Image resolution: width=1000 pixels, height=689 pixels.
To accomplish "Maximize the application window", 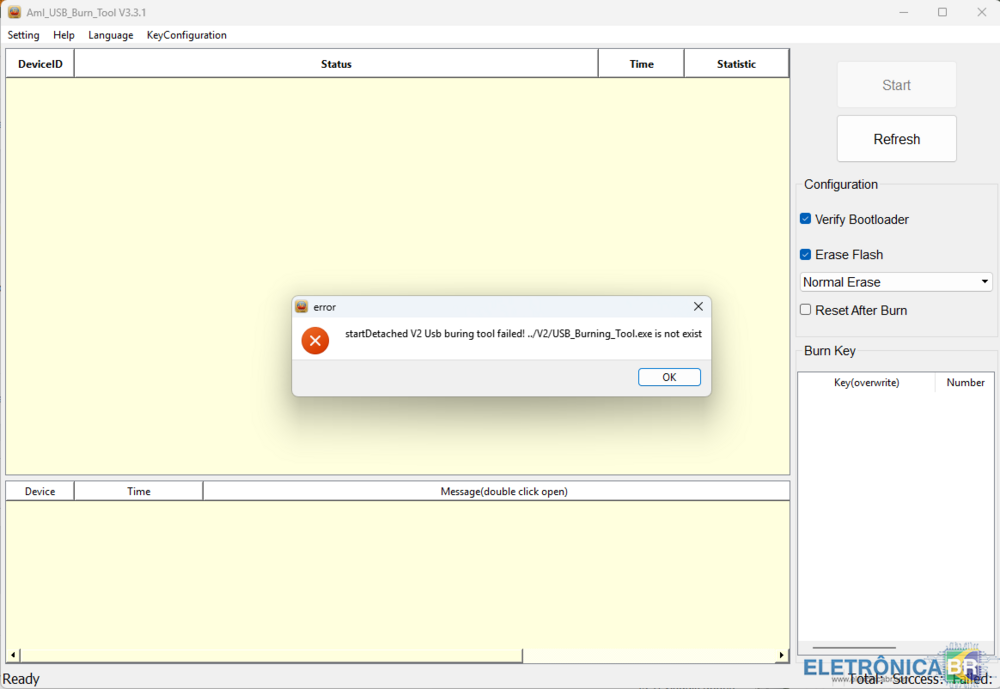I will [942, 12].
